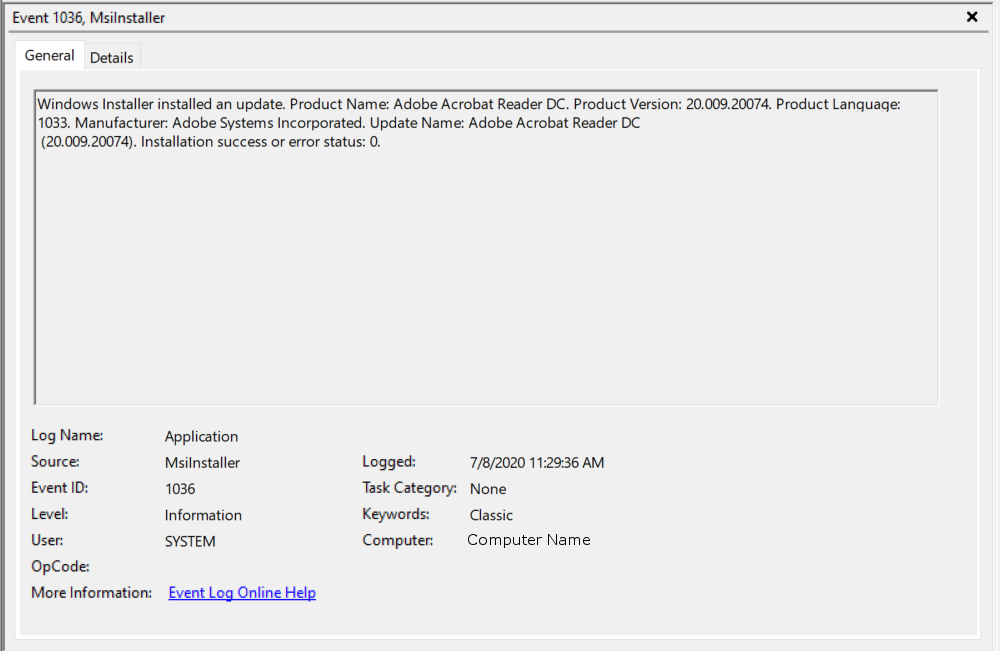Select the Event ID value '1036'
Viewport: 1000px width, 651px height.
pyautogui.click(x=180, y=489)
